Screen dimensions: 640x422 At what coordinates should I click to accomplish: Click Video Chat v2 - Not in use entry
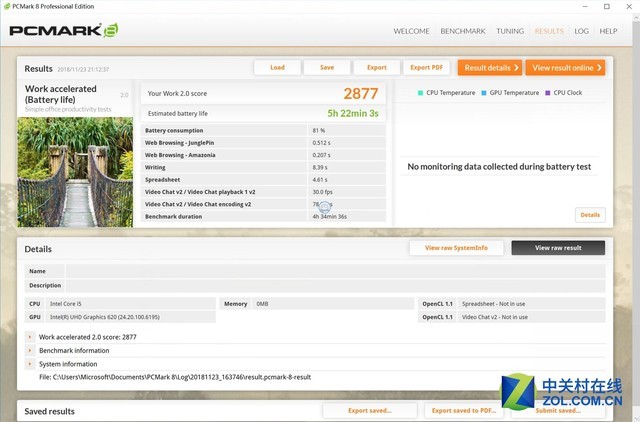click(x=495, y=317)
